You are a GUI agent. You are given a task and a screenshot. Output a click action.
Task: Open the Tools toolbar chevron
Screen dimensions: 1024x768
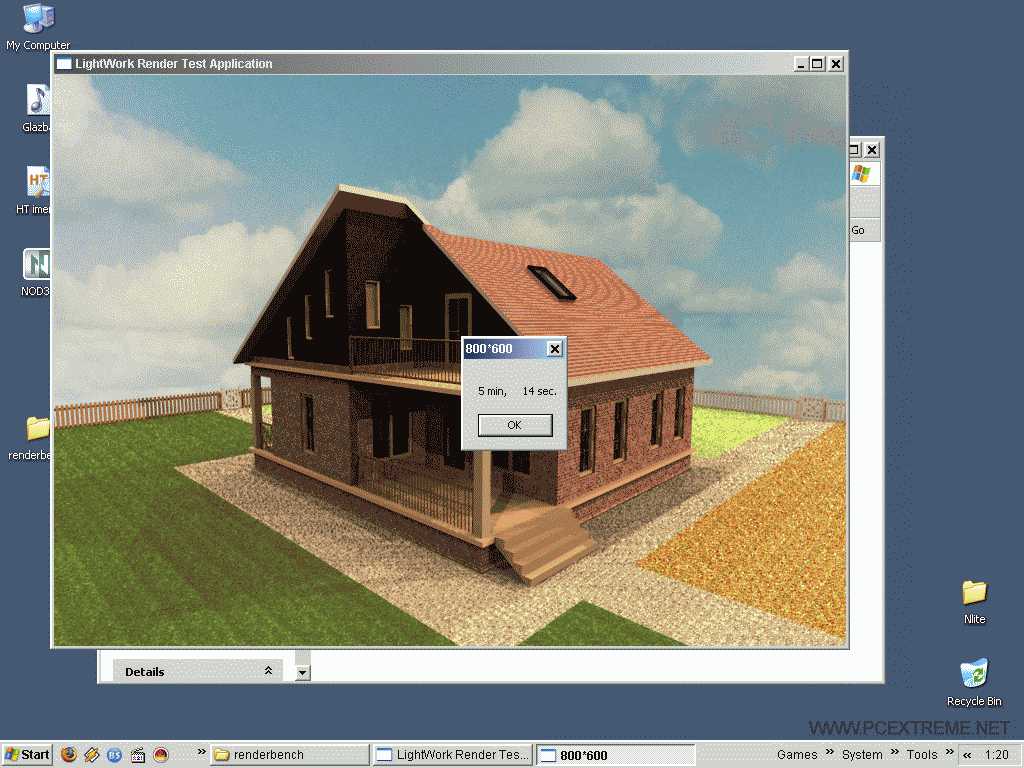click(x=950, y=752)
